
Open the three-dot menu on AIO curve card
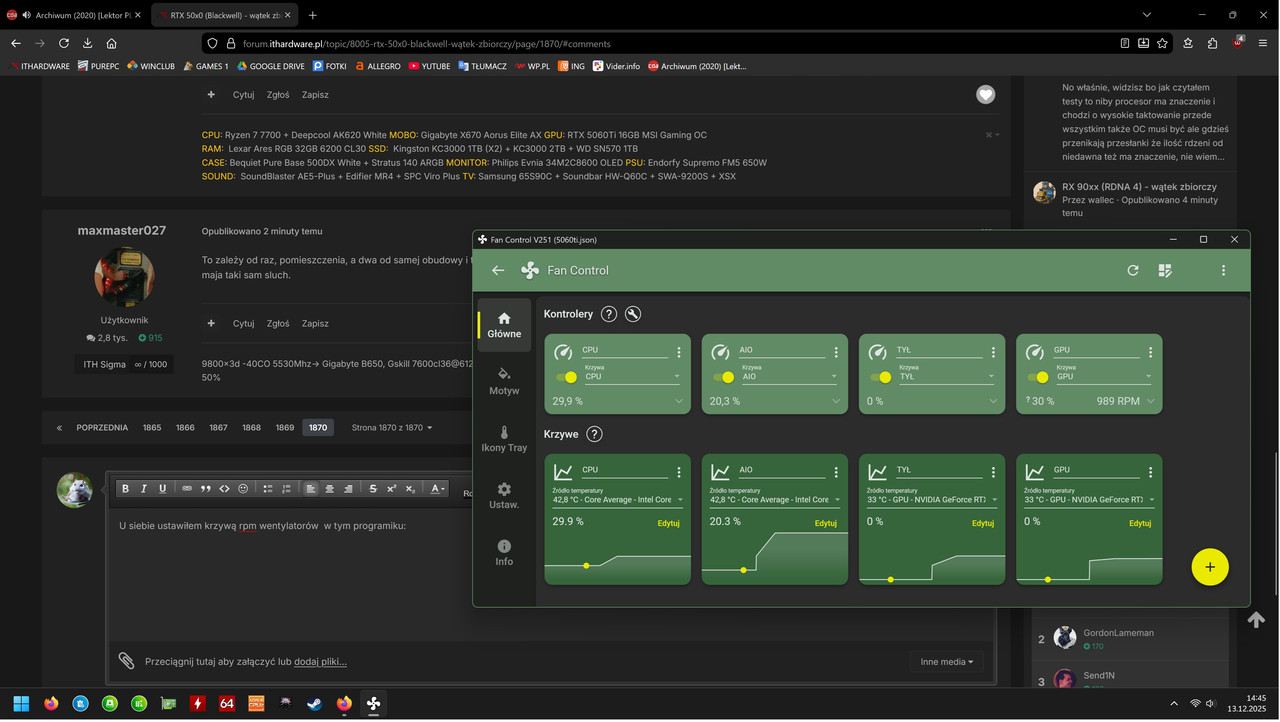[836, 472]
